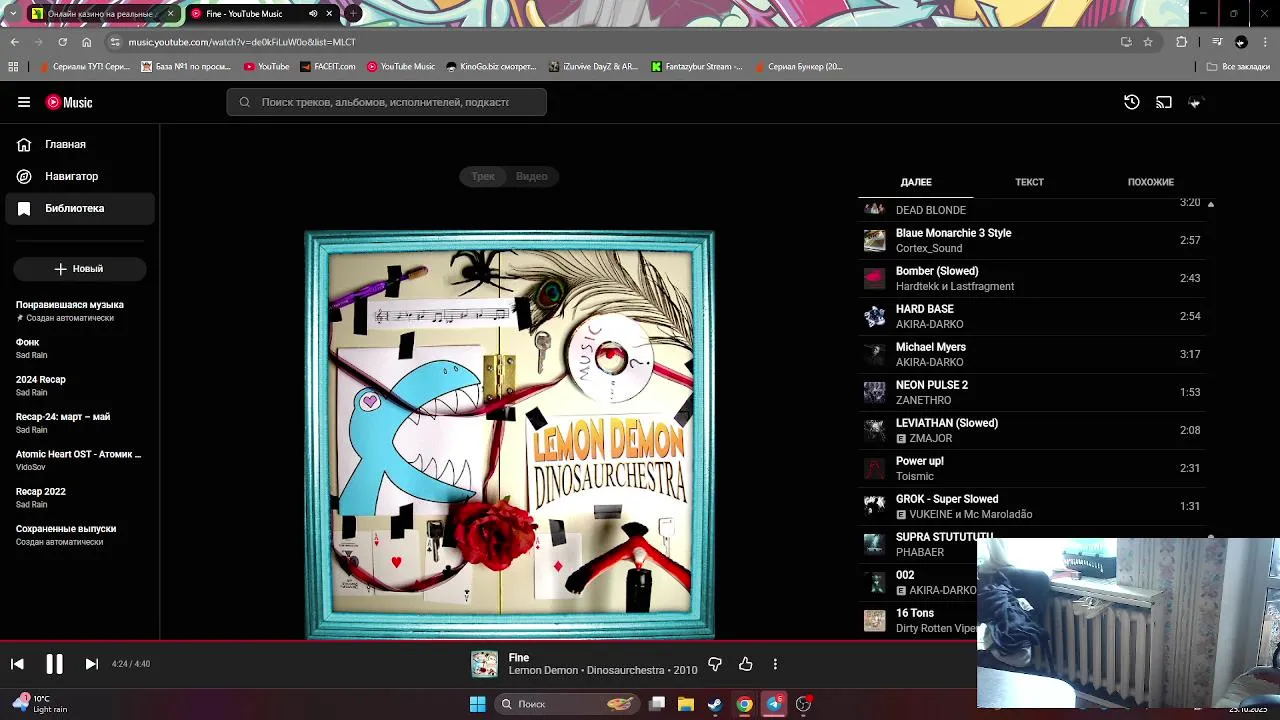Open browser home page
The width and height of the screenshot is (1280, 720).
(x=86, y=42)
